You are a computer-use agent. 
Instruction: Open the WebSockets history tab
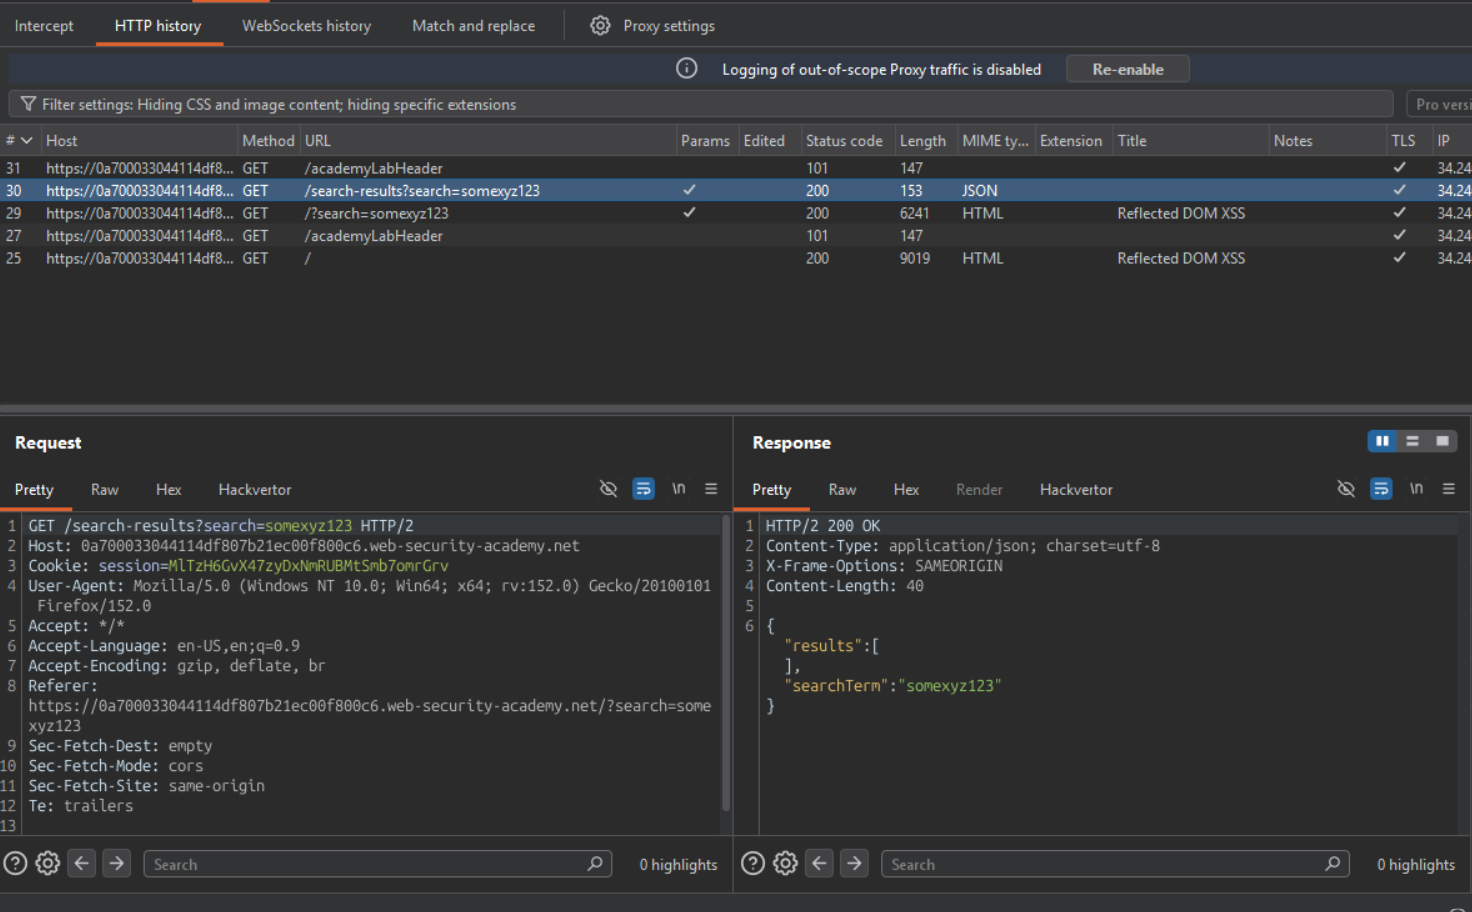click(x=306, y=26)
